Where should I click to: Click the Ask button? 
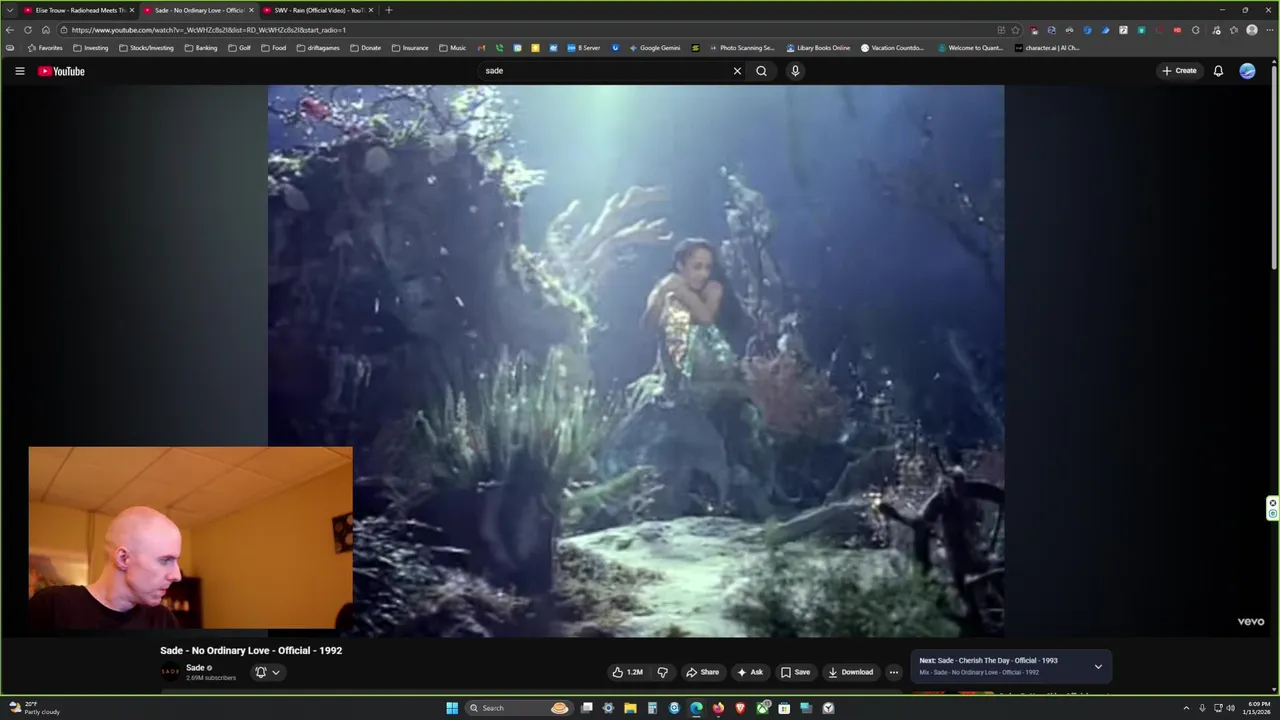point(750,672)
